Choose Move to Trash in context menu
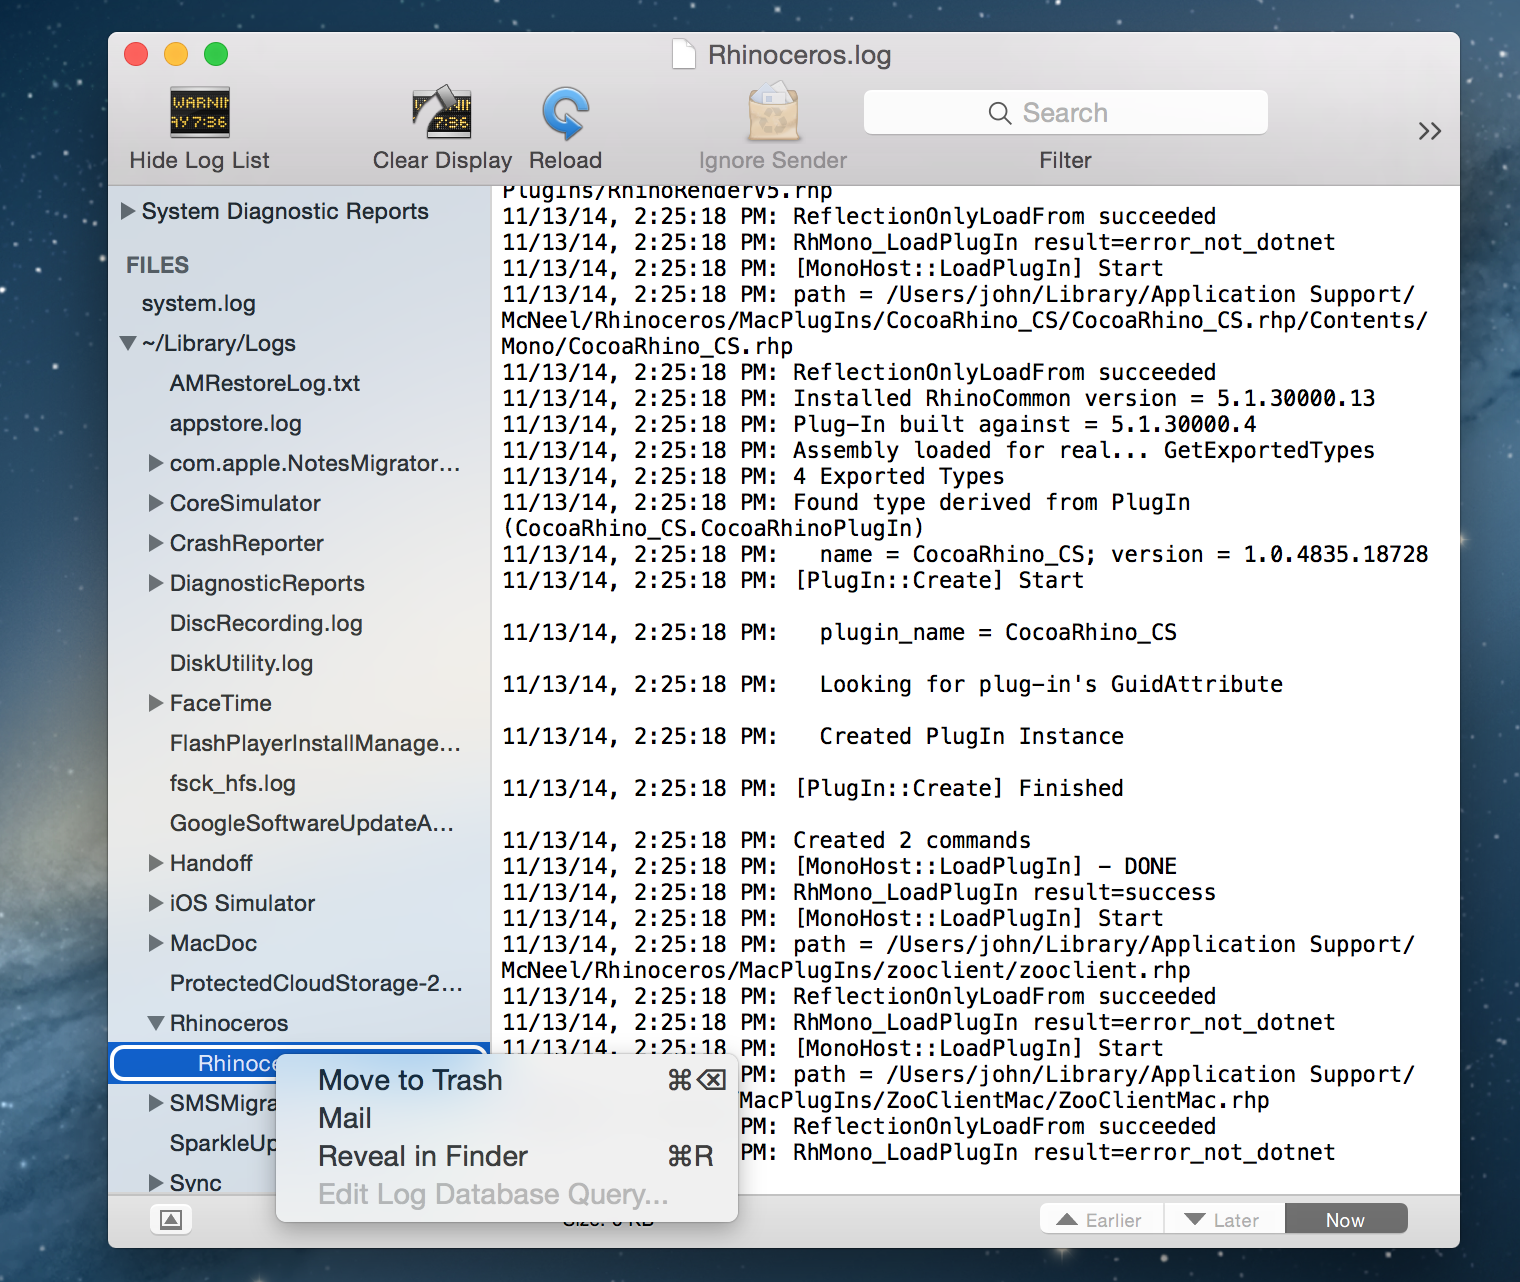The height and width of the screenshot is (1282, 1520). [x=507, y=1080]
